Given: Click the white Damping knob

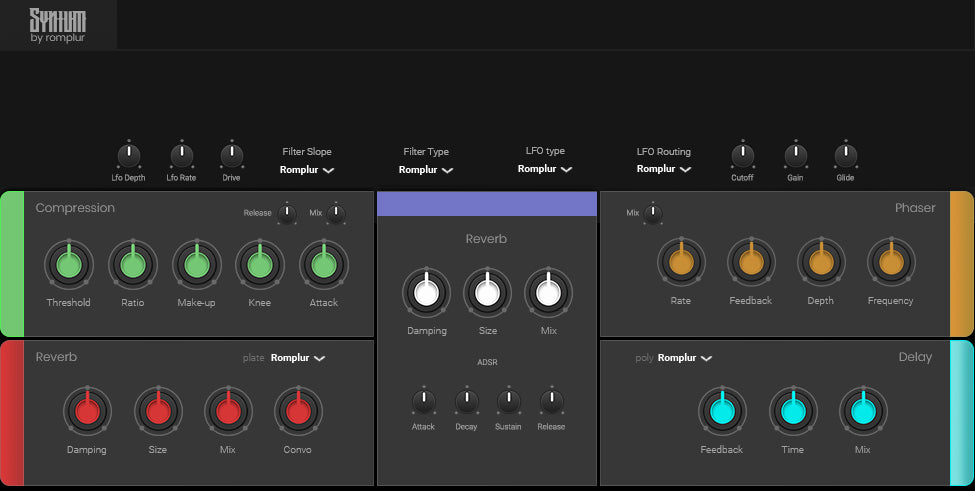Looking at the screenshot, I should tap(427, 293).
